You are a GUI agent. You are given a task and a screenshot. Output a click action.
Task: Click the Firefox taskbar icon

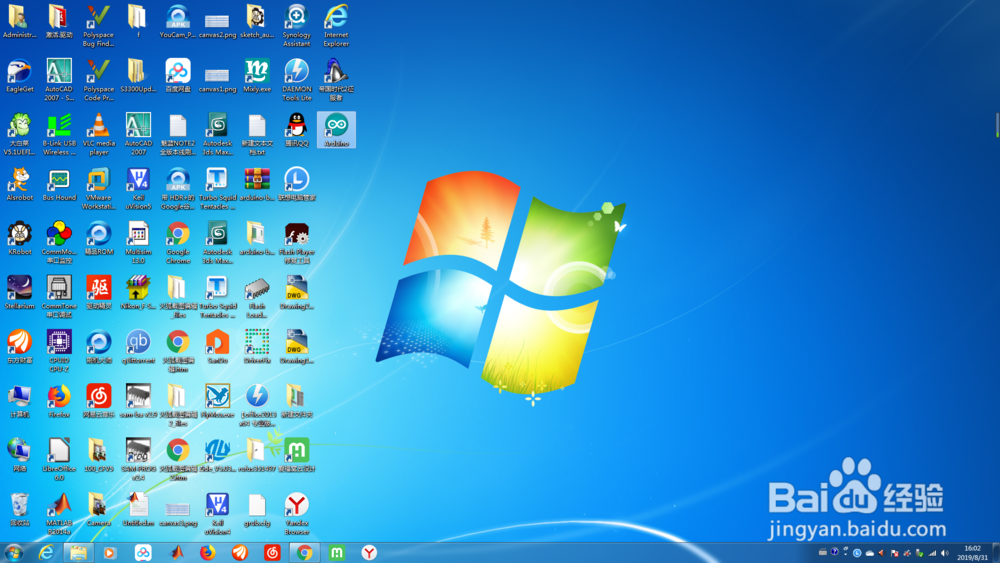coord(207,553)
